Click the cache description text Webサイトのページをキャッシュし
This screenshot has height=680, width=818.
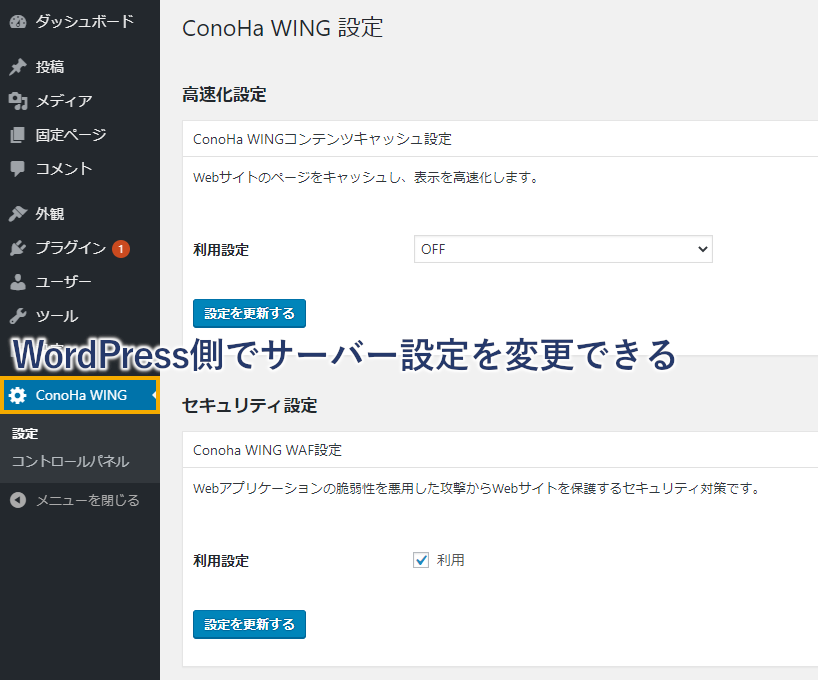coord(365,177)
